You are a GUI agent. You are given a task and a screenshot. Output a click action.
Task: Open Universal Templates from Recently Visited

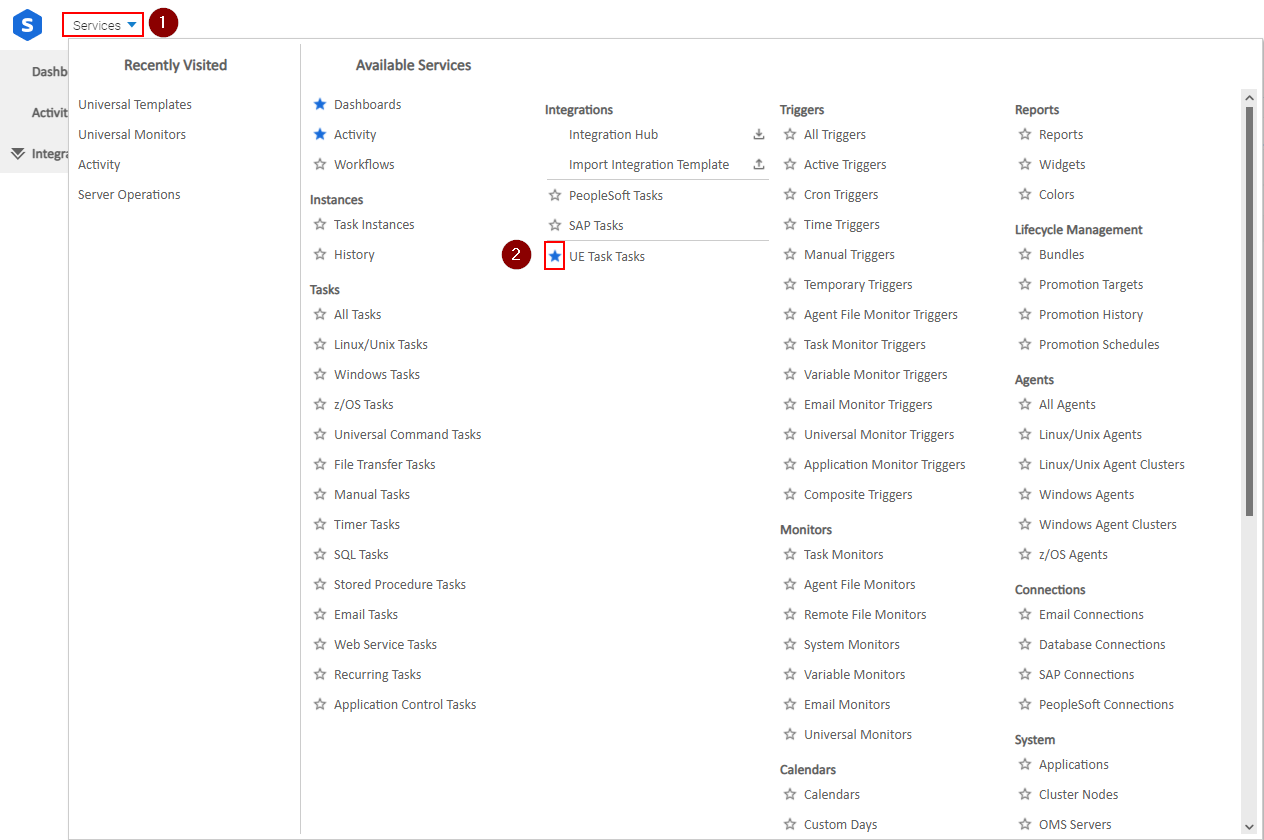(135, 105)
